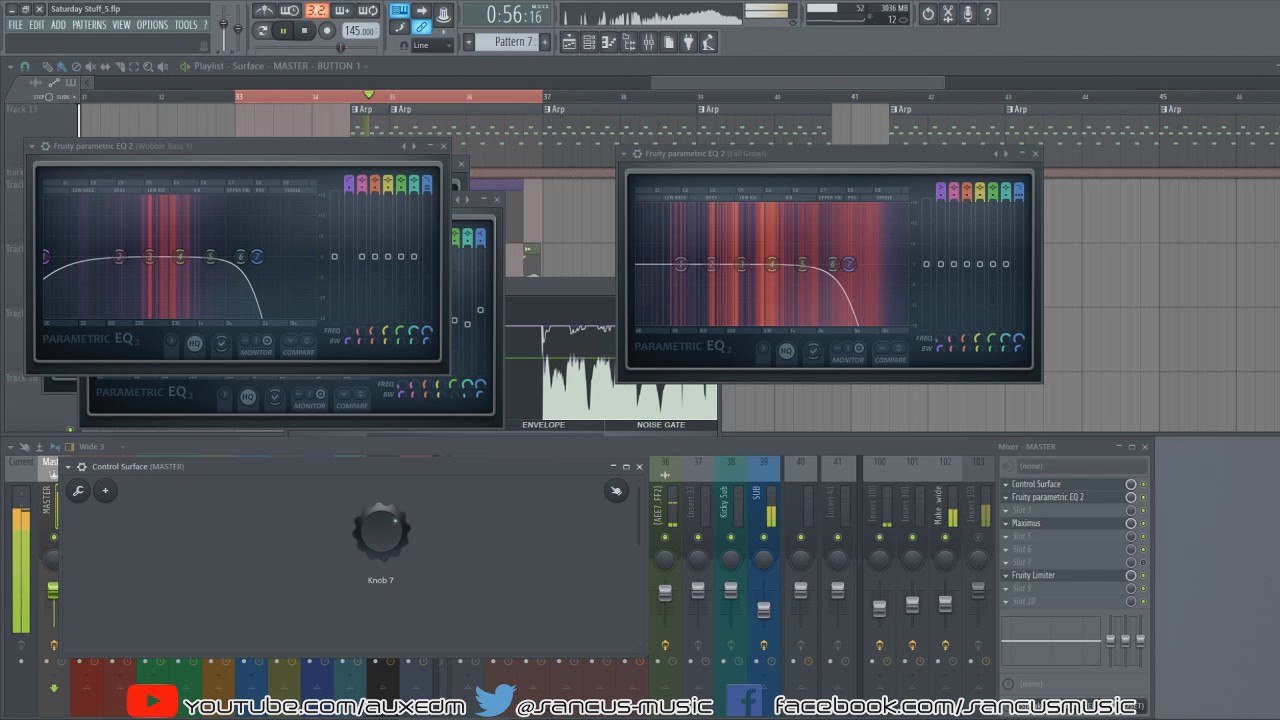This screenshot has width=1280, height=720.
Task: Click the microphone icon in top toolbar
Action: (968, 14)
